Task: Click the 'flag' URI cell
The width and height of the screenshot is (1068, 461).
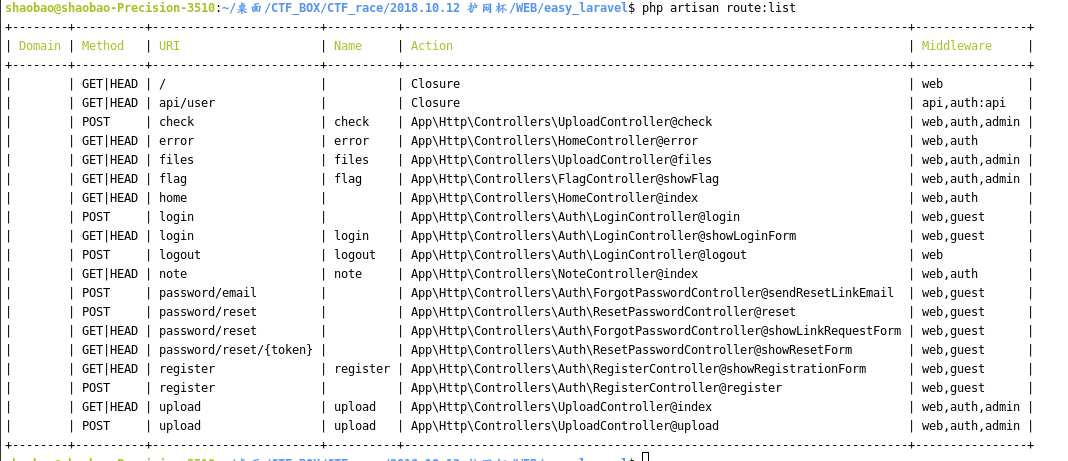Action: [173, 179]
